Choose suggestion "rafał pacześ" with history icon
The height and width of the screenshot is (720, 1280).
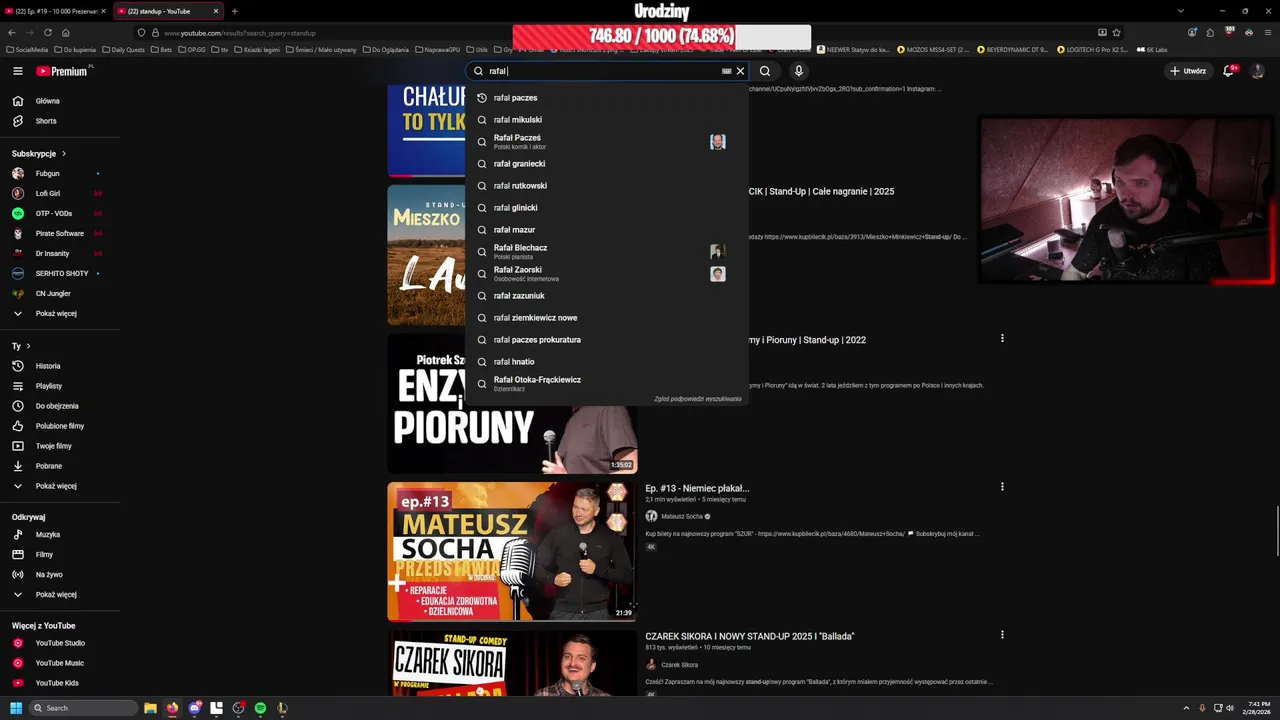click(606, 98)
